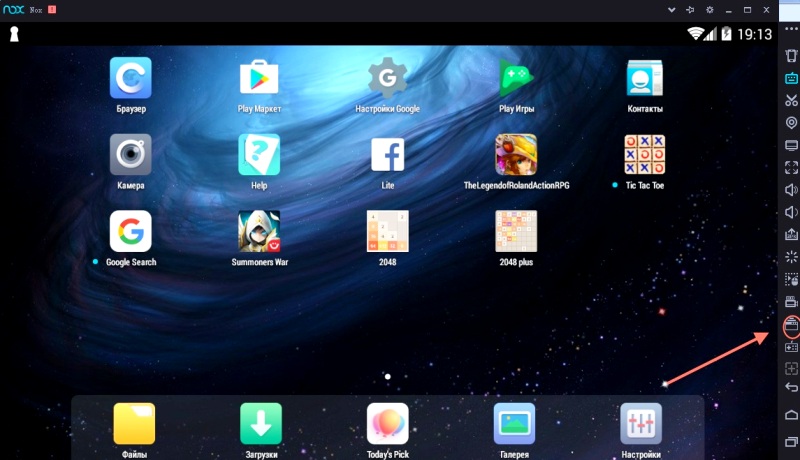Click the add APK file icon
The image size is (800, 460).
[x=791, y=235]
